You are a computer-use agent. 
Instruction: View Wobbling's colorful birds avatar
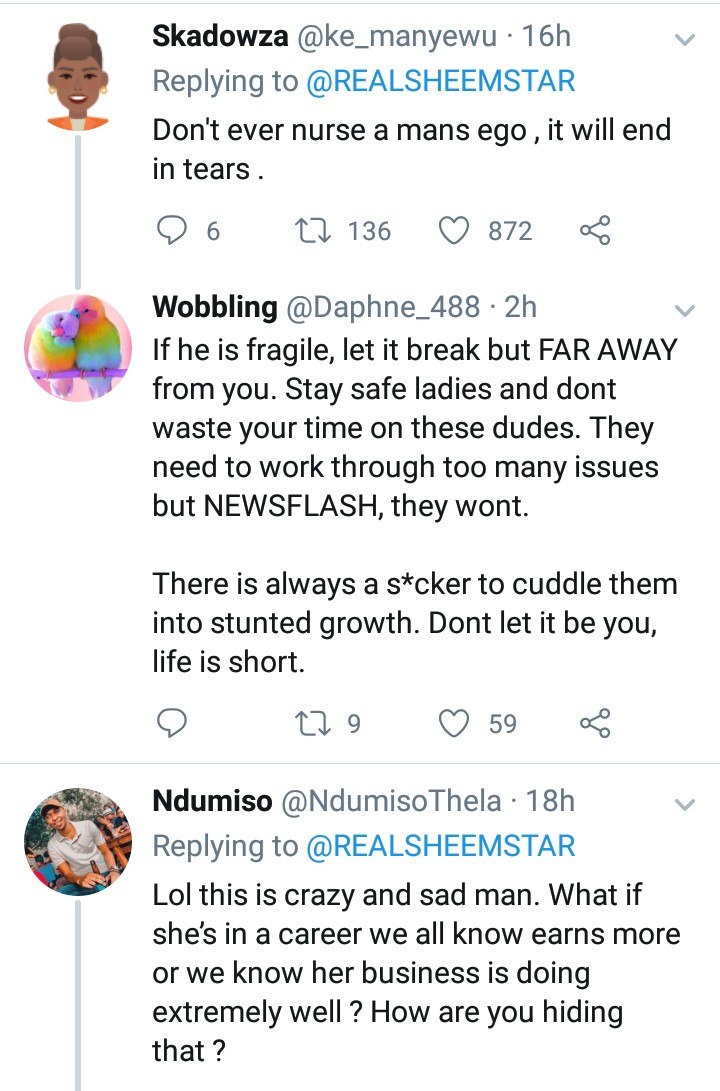click(78, 347)
